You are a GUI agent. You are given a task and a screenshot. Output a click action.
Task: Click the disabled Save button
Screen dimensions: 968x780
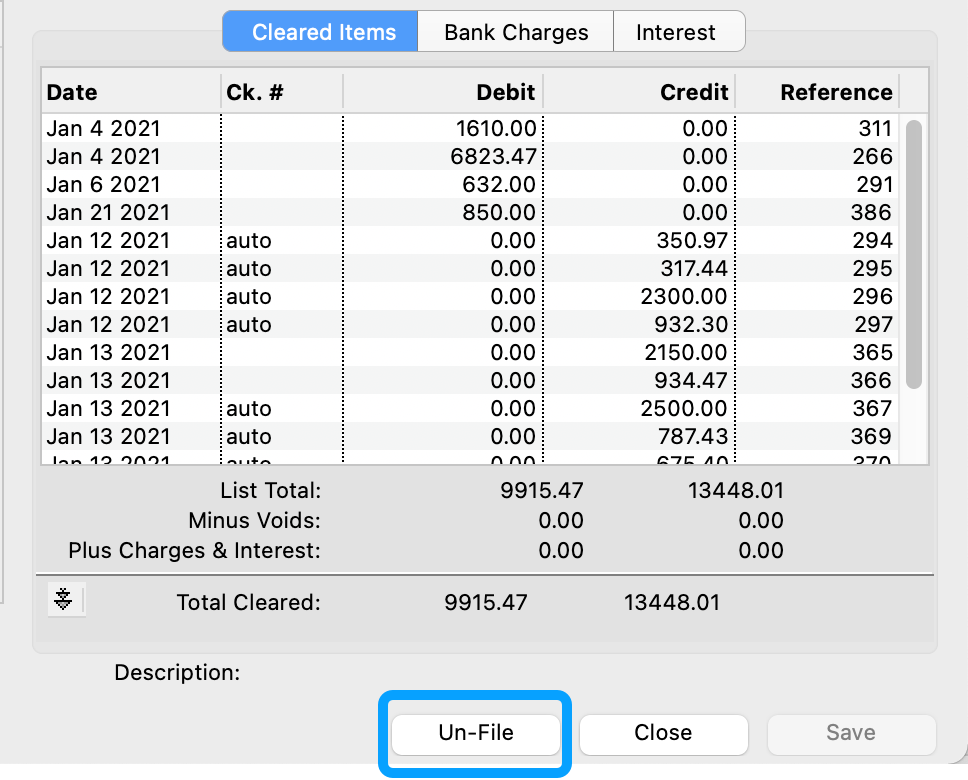(x=851, y=733)
